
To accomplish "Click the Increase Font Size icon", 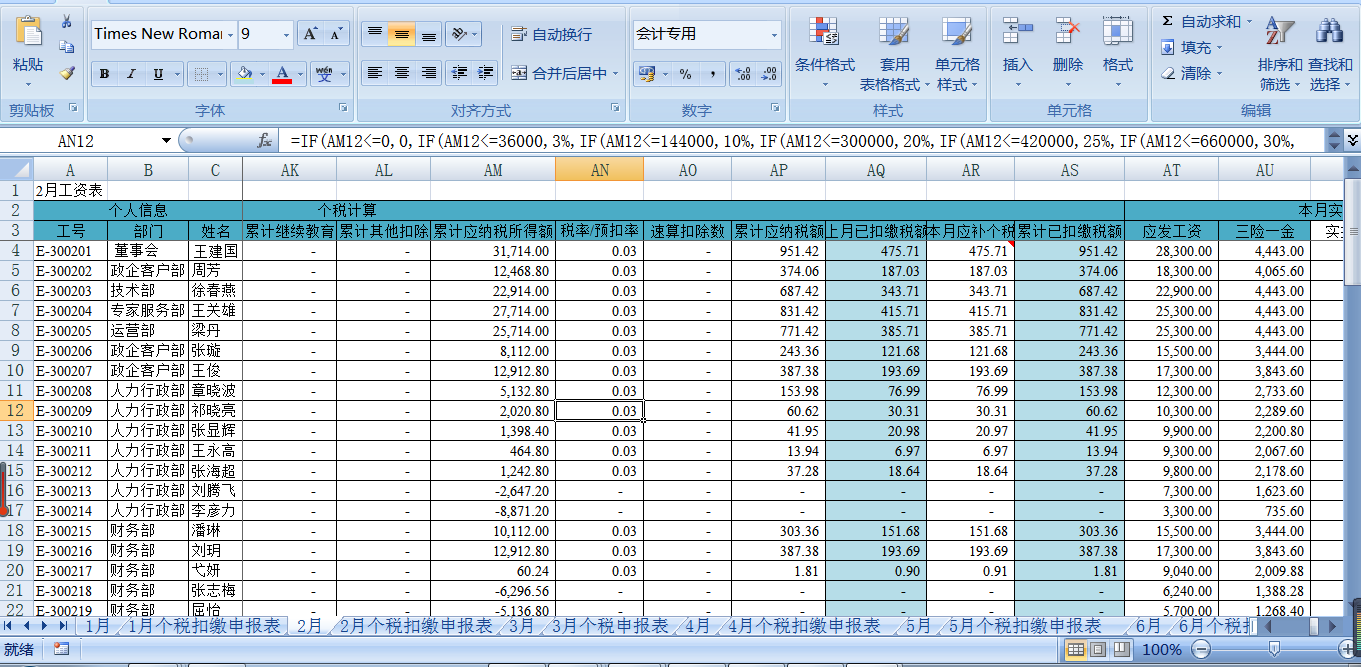I will tap(310, 34).
